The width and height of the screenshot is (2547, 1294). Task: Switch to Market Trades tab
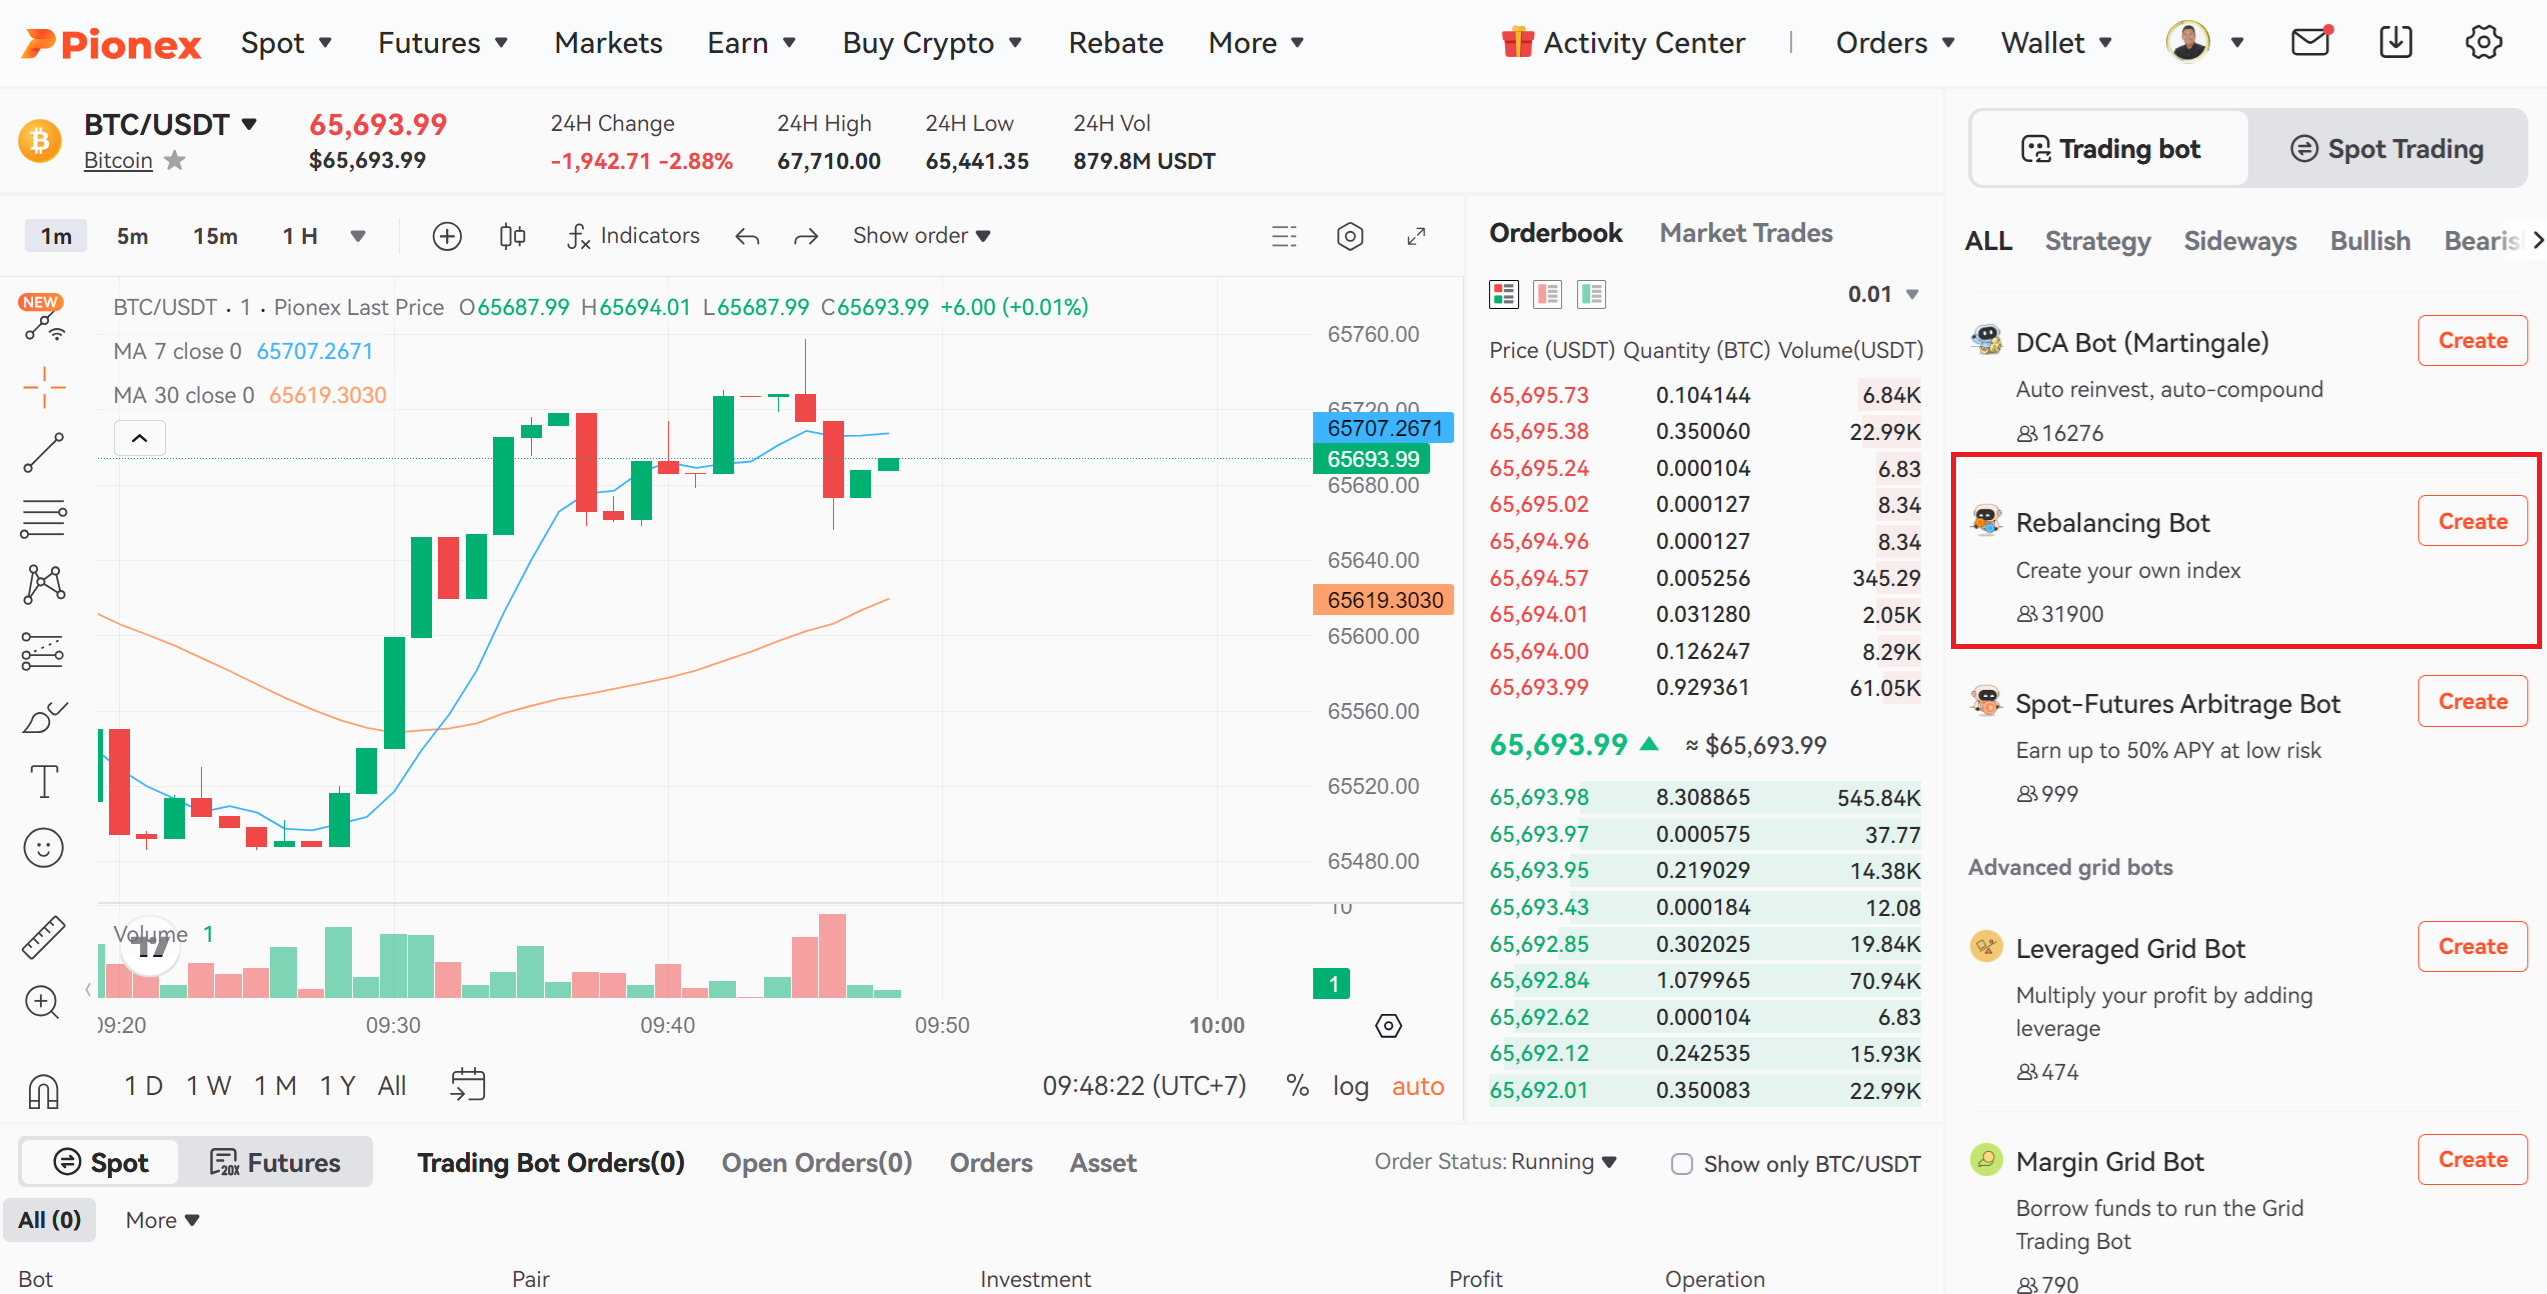(1746, 233)
